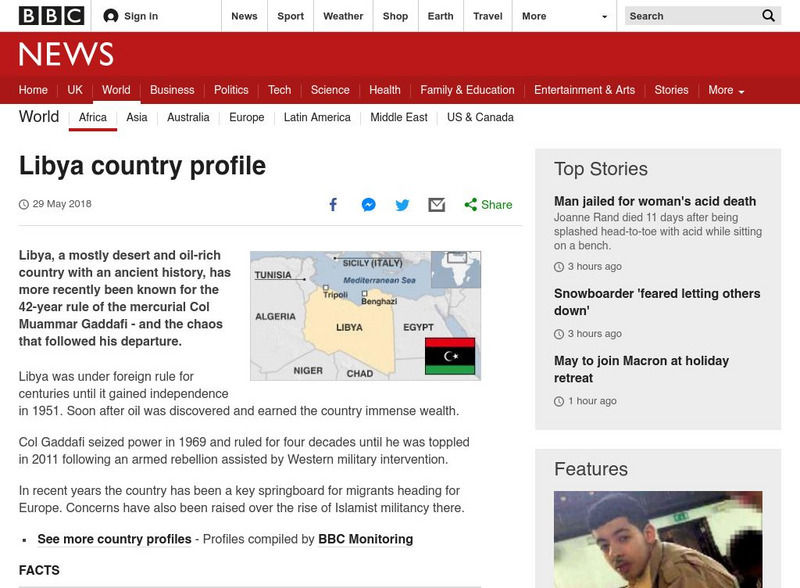Screen dimensions: 800x588
Task: Expand the top navigation More menu
Action: click(x=558, y=16)
